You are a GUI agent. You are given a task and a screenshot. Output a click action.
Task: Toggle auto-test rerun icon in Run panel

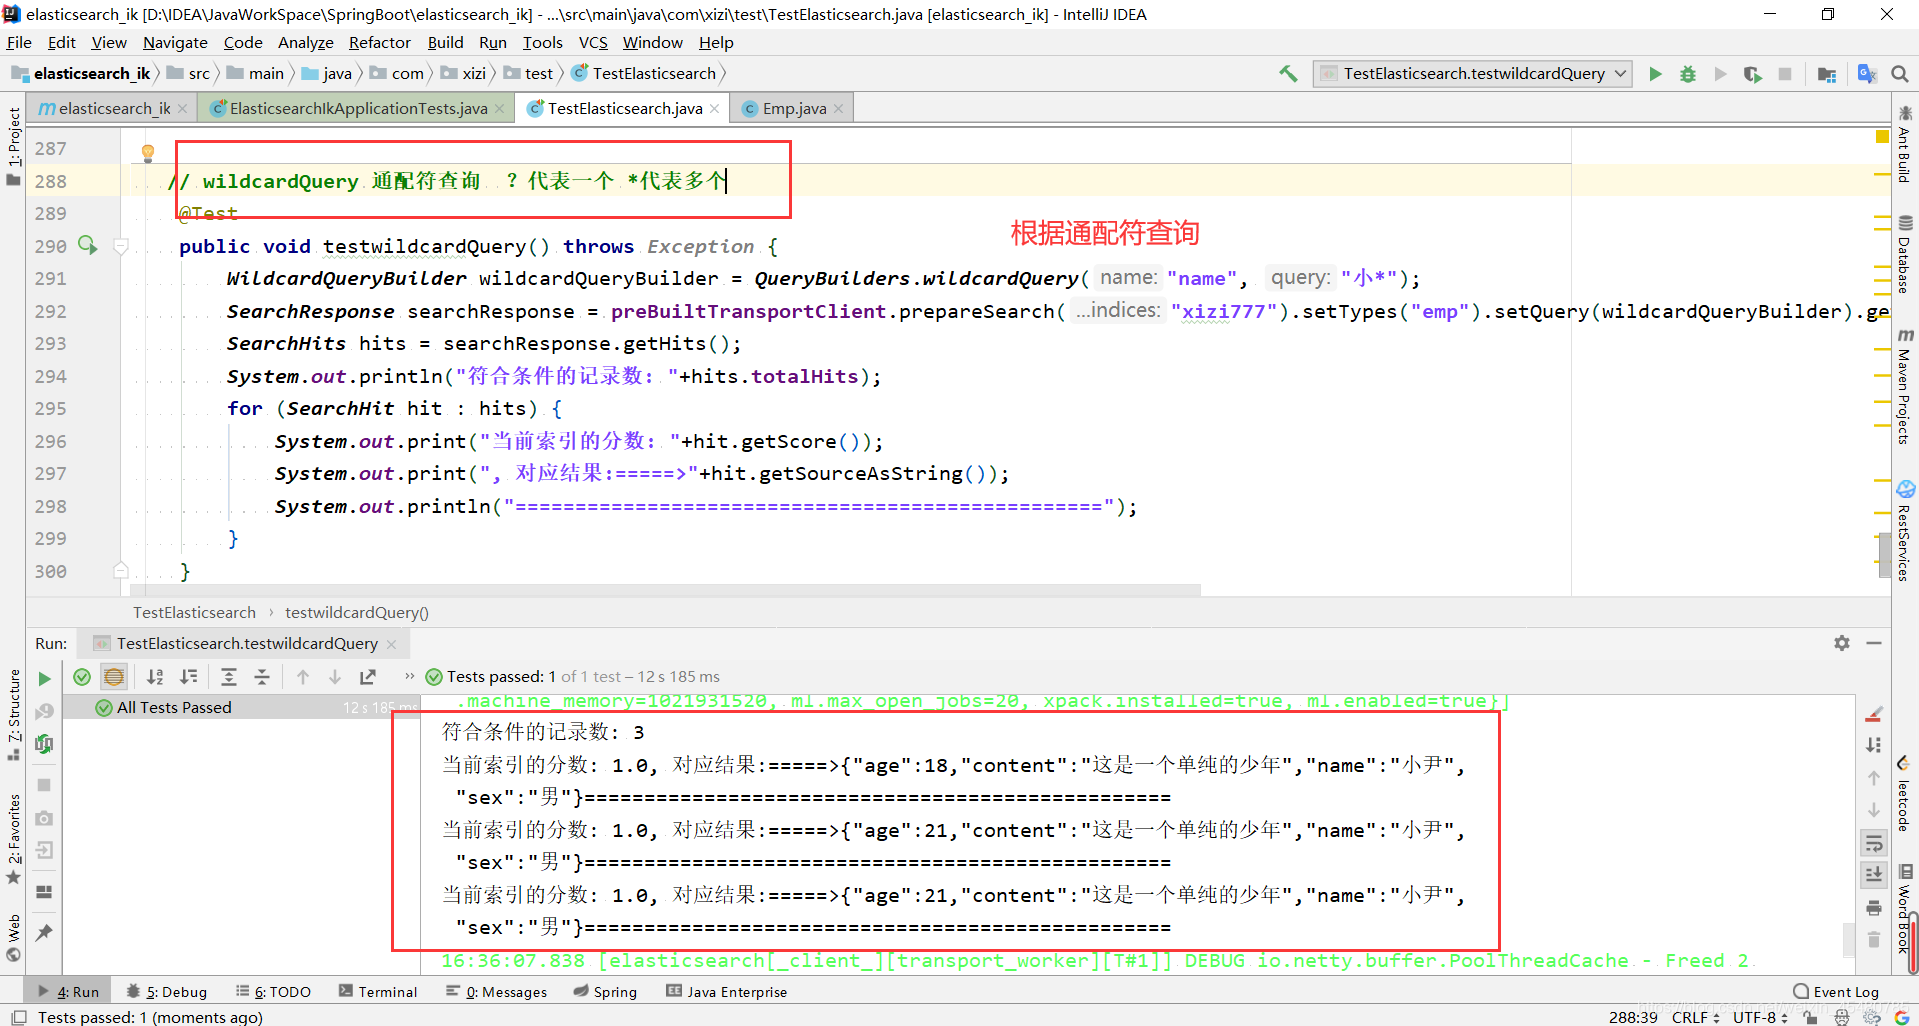(x=44, y=744)
